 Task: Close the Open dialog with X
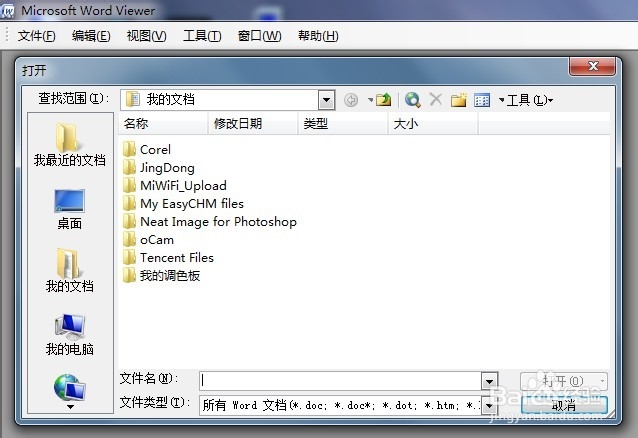pyautogui.click(x=592, y=66)
